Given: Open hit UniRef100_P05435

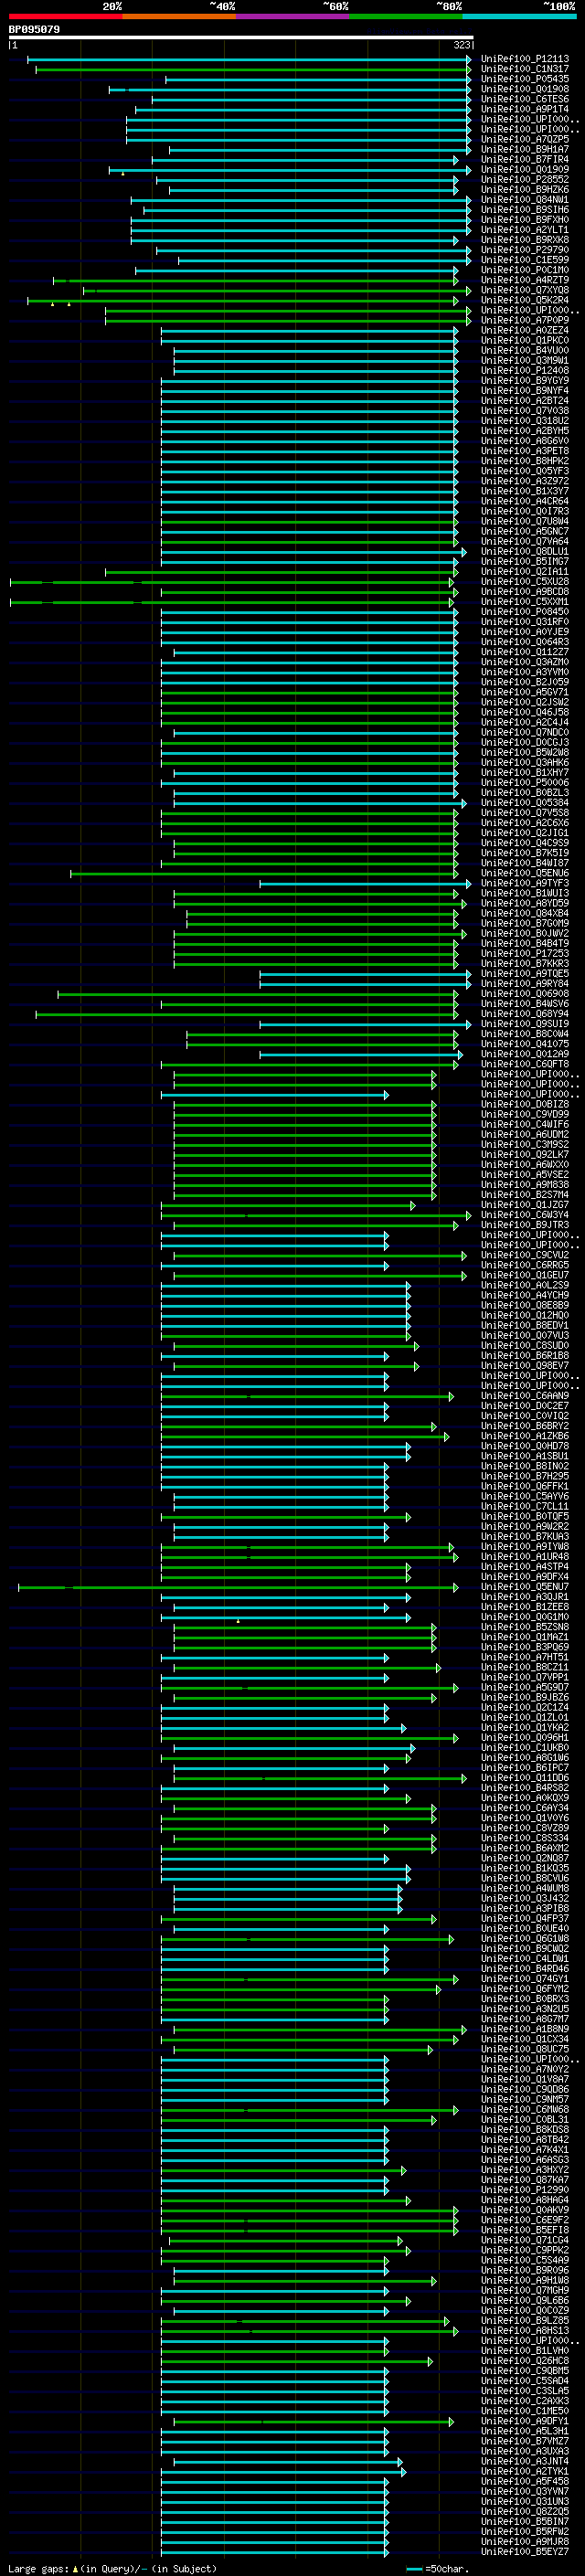Looking at the screenshot, I should (525, 79).
